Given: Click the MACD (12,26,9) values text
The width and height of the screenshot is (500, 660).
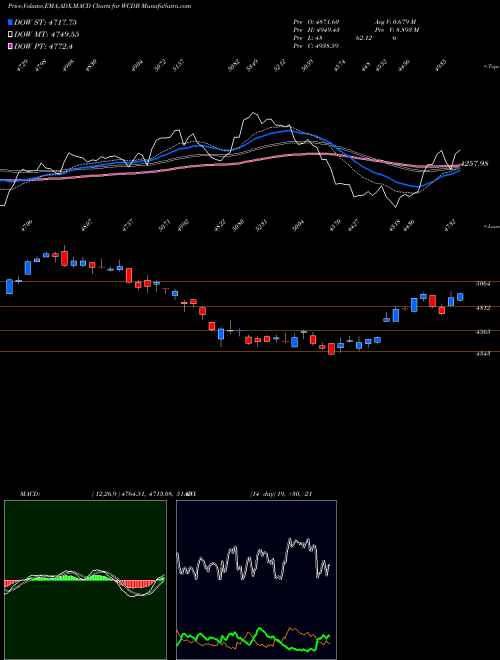Looking at the screenshot, I should [140, 494].
